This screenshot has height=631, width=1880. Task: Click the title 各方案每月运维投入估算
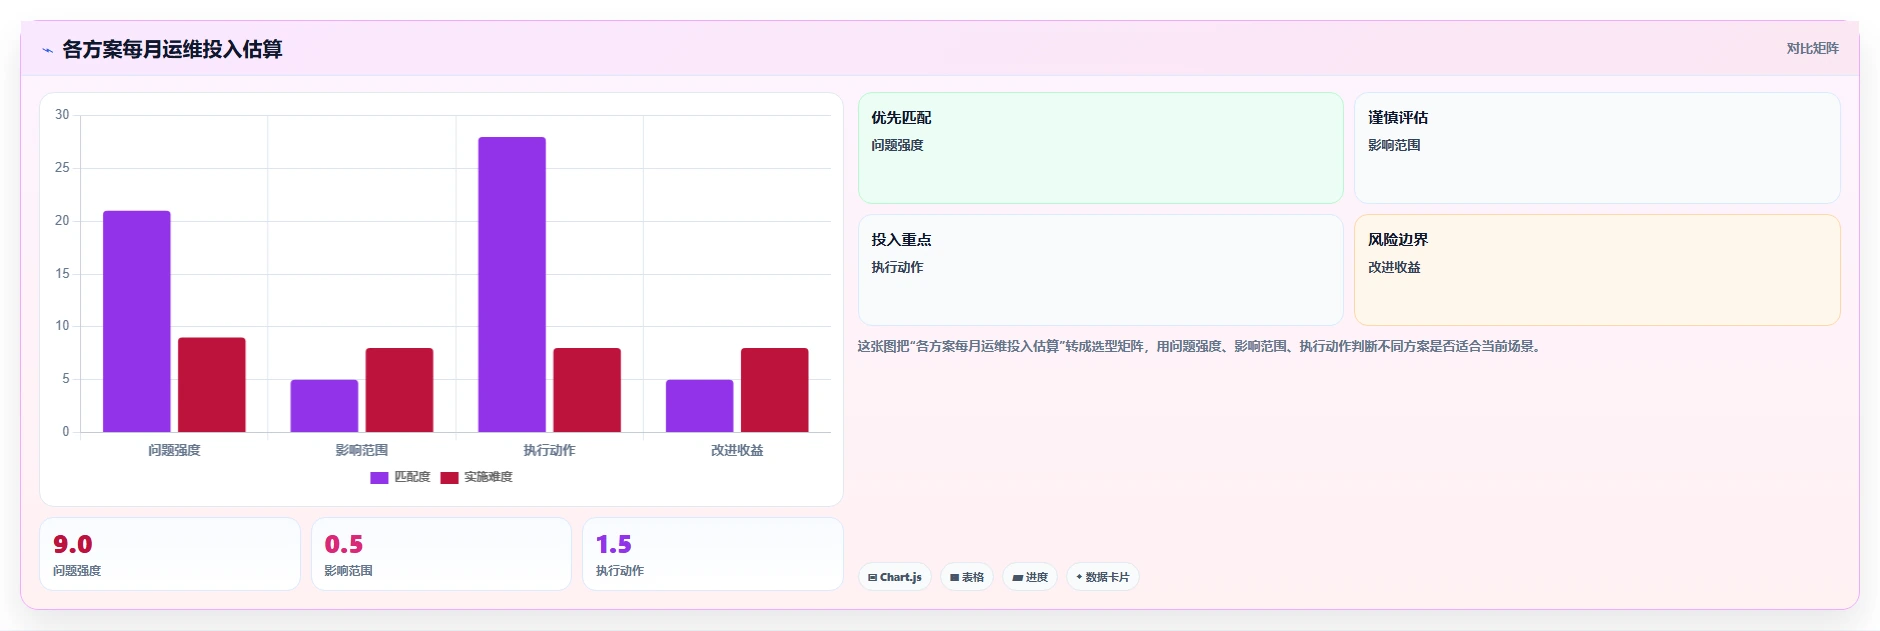[x=172, y=49]
